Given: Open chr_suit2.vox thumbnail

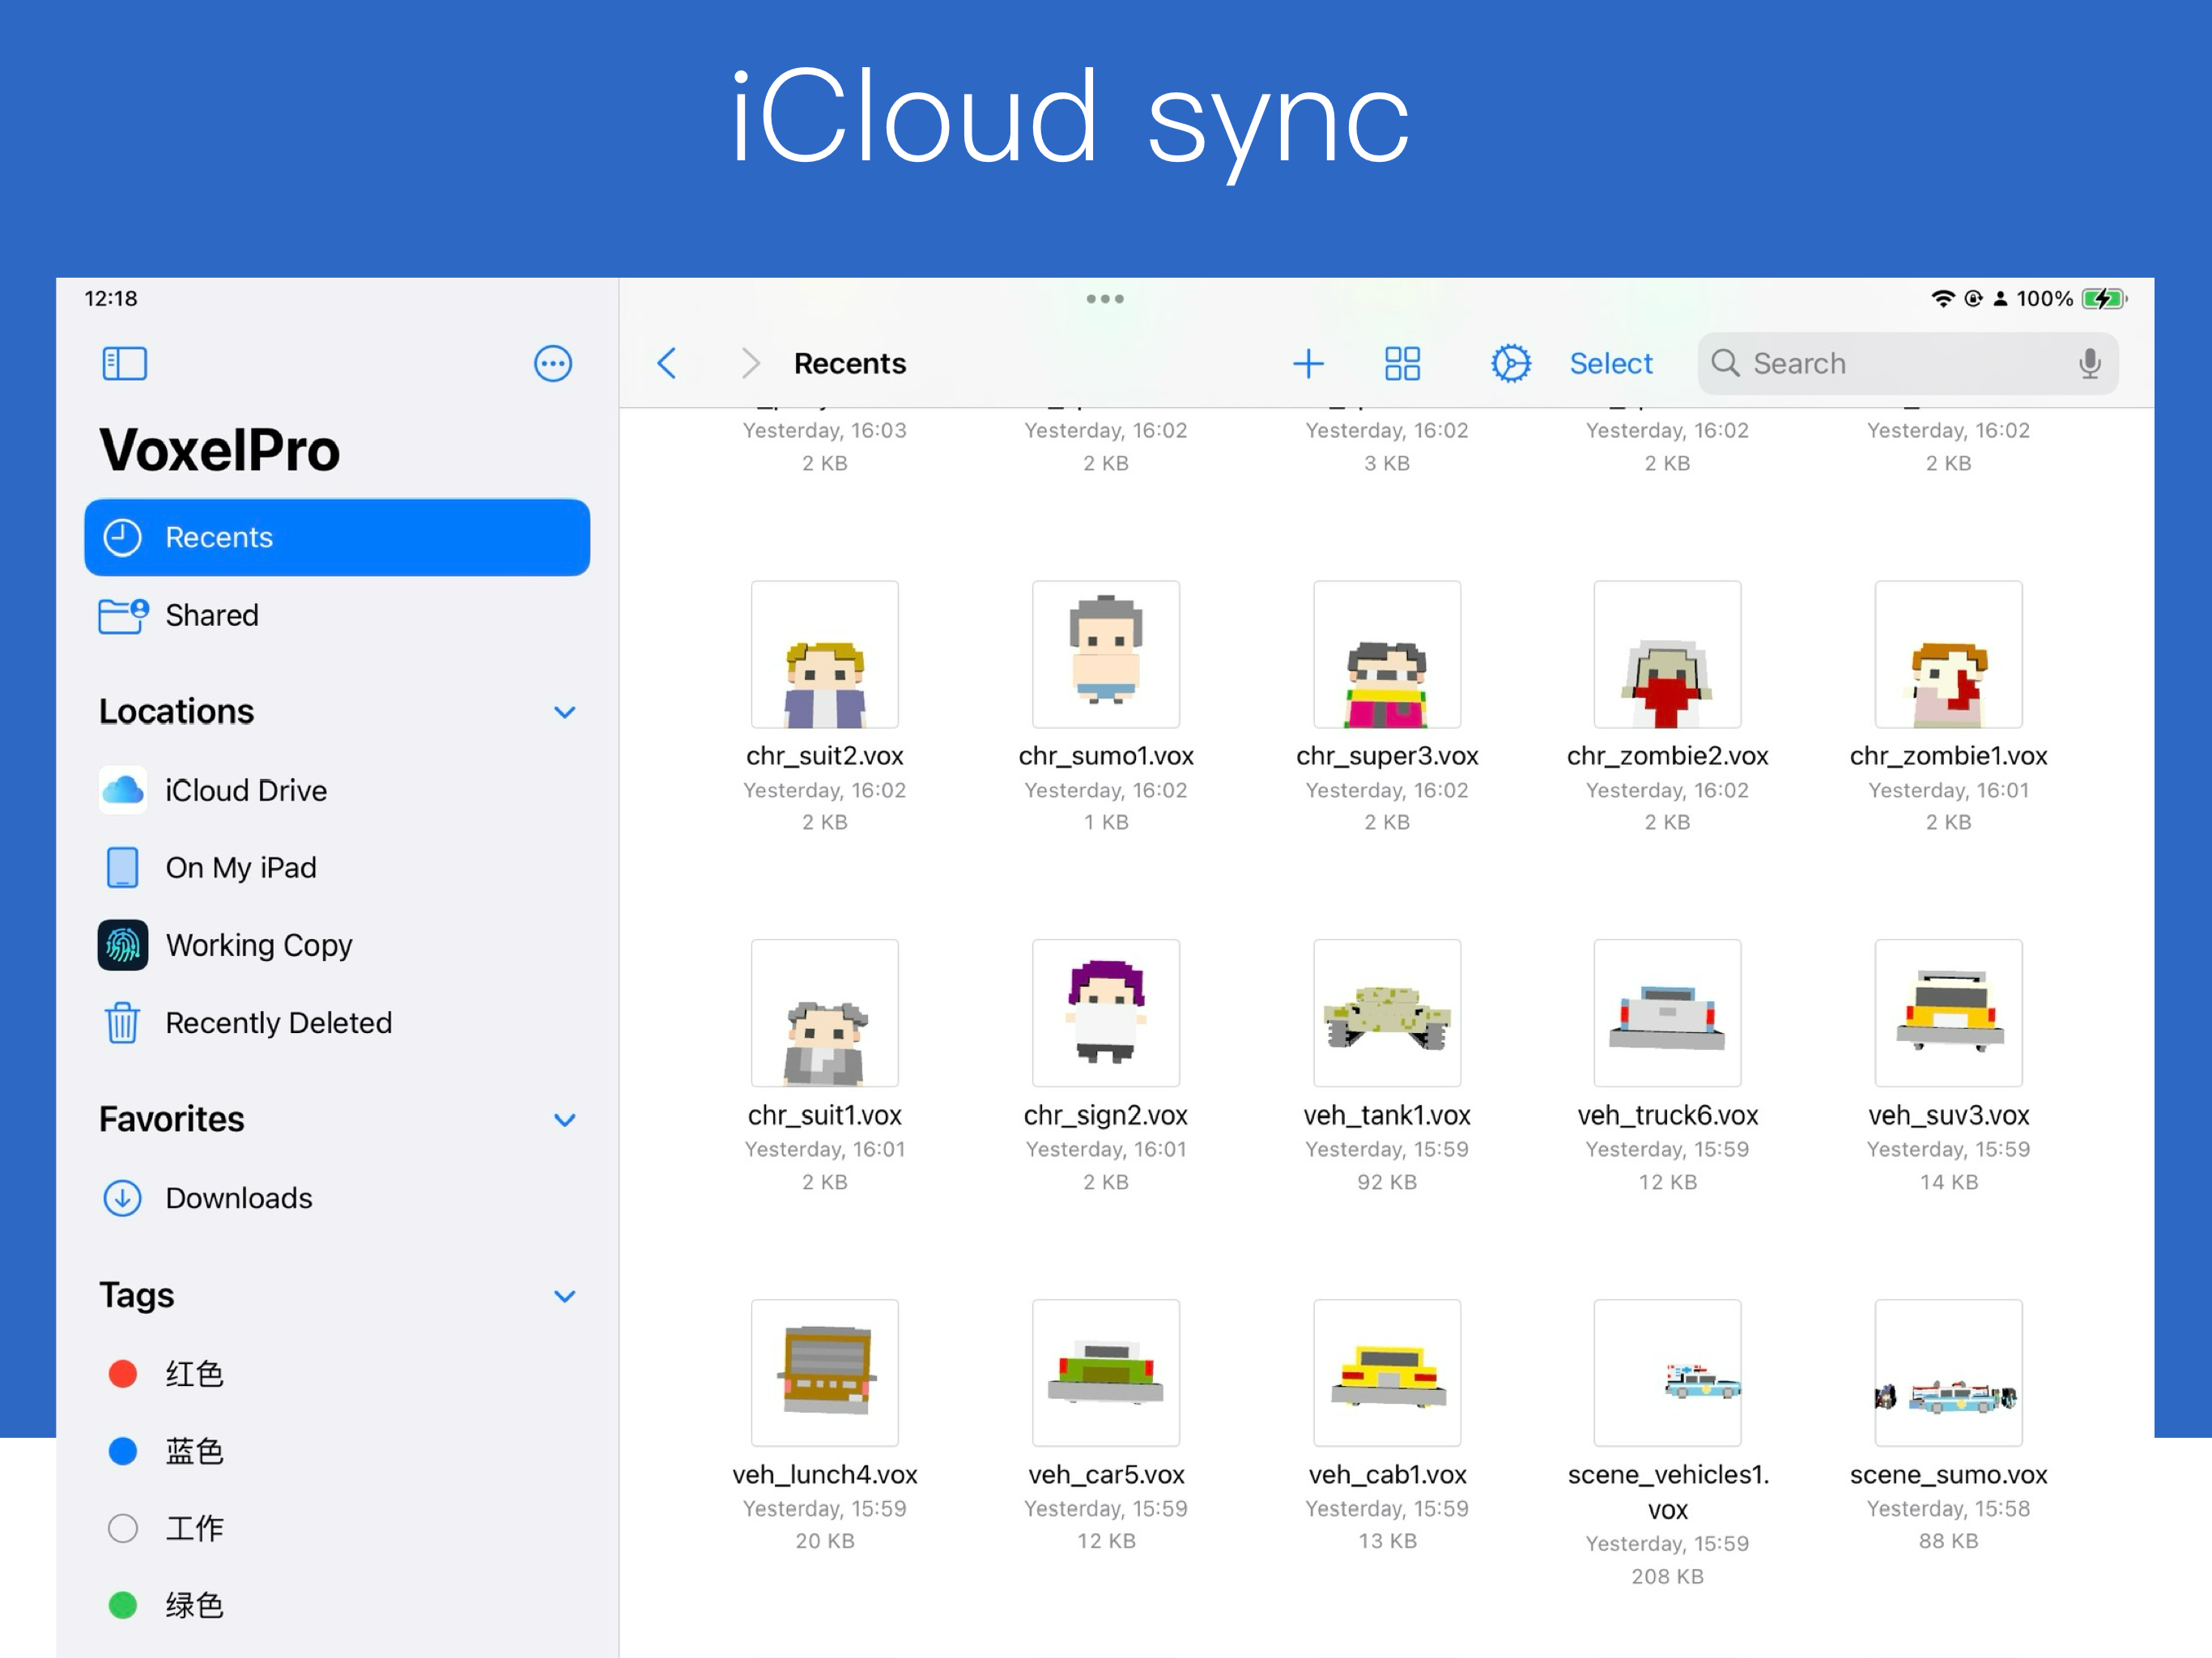Looking at the screenshot, I should point(825,654).
